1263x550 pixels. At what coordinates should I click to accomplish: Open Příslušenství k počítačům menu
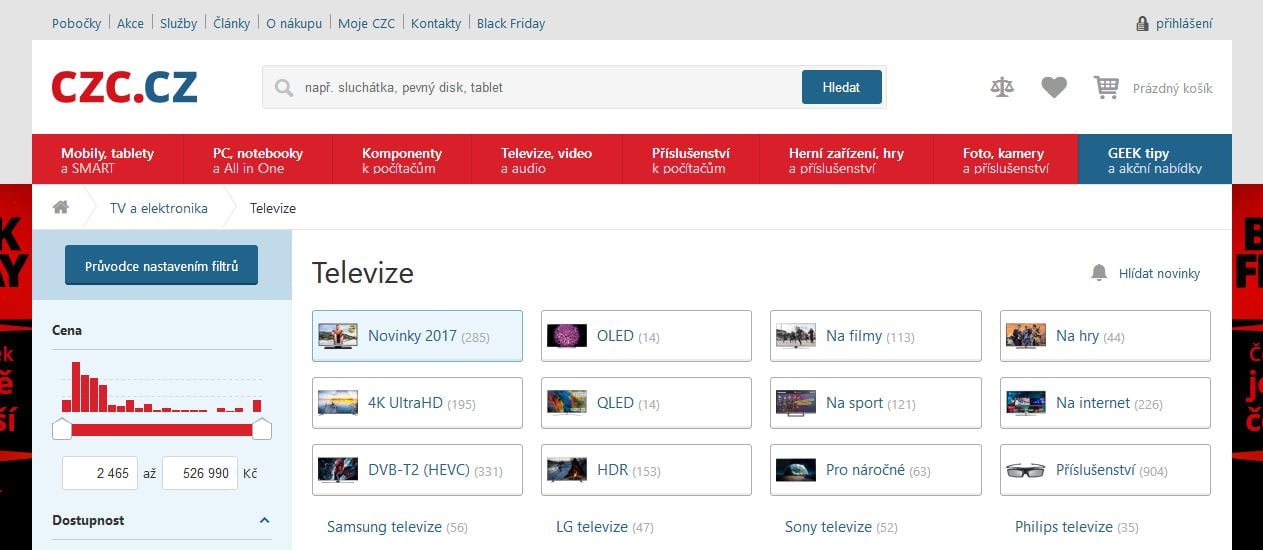pos(691,160)
